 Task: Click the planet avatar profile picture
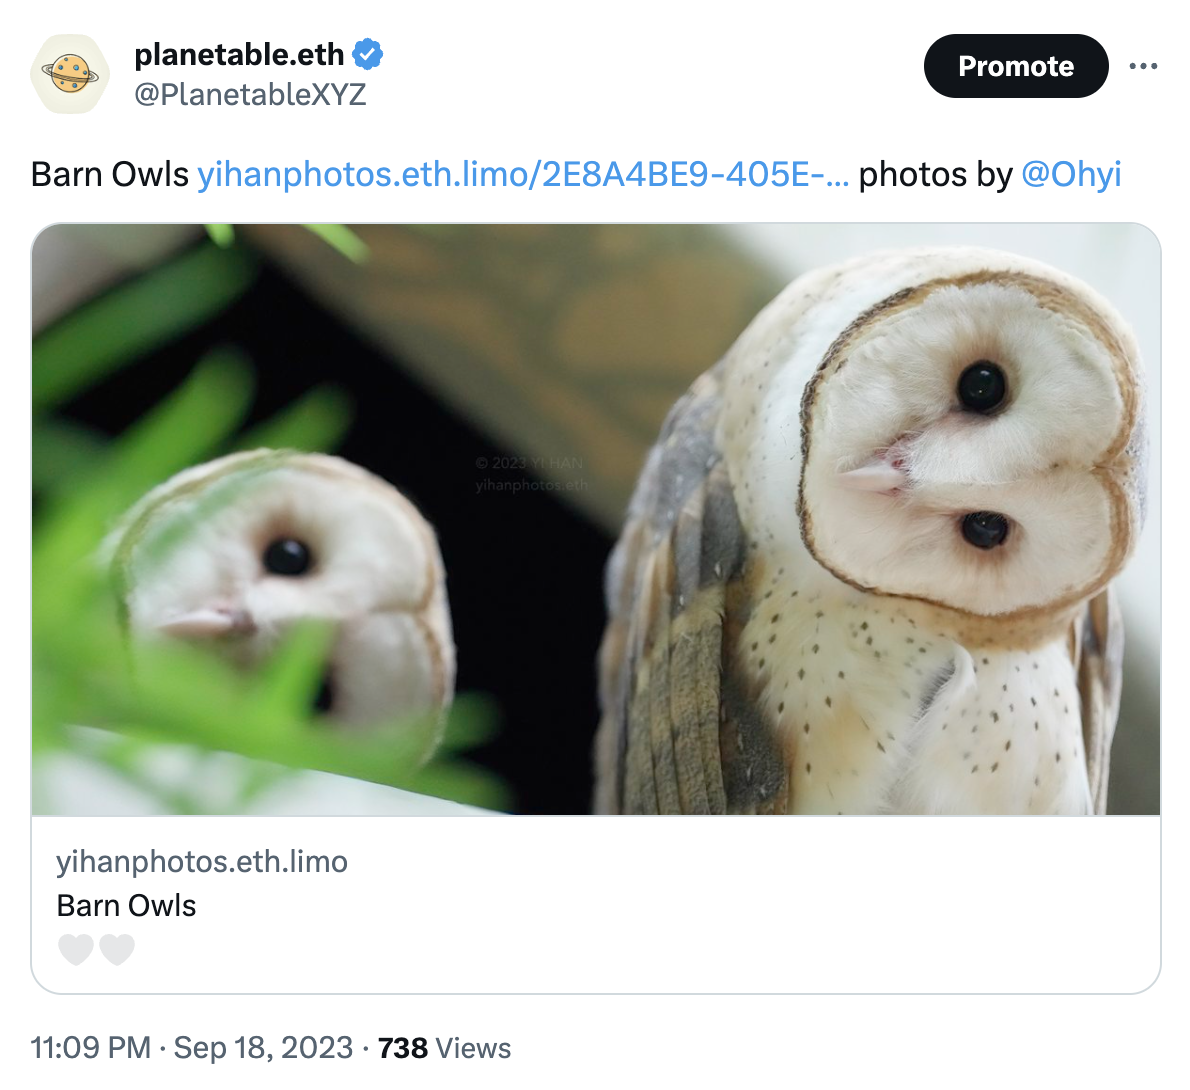click(x=70, y=74)
